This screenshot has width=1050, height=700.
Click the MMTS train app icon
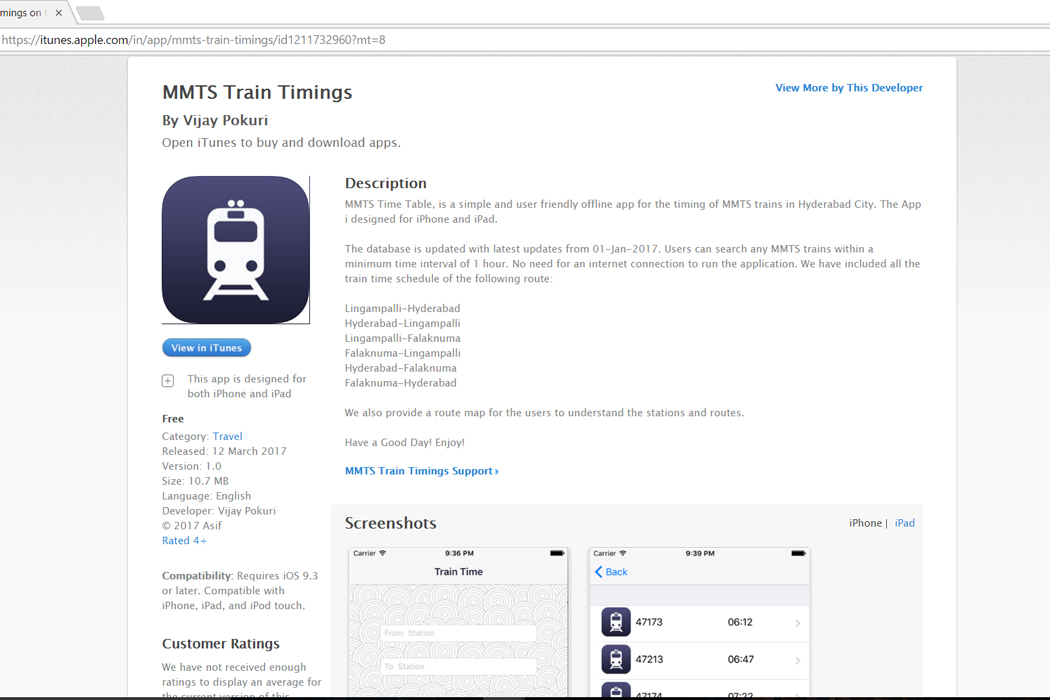pyautogui.click(x=236, y=250)
